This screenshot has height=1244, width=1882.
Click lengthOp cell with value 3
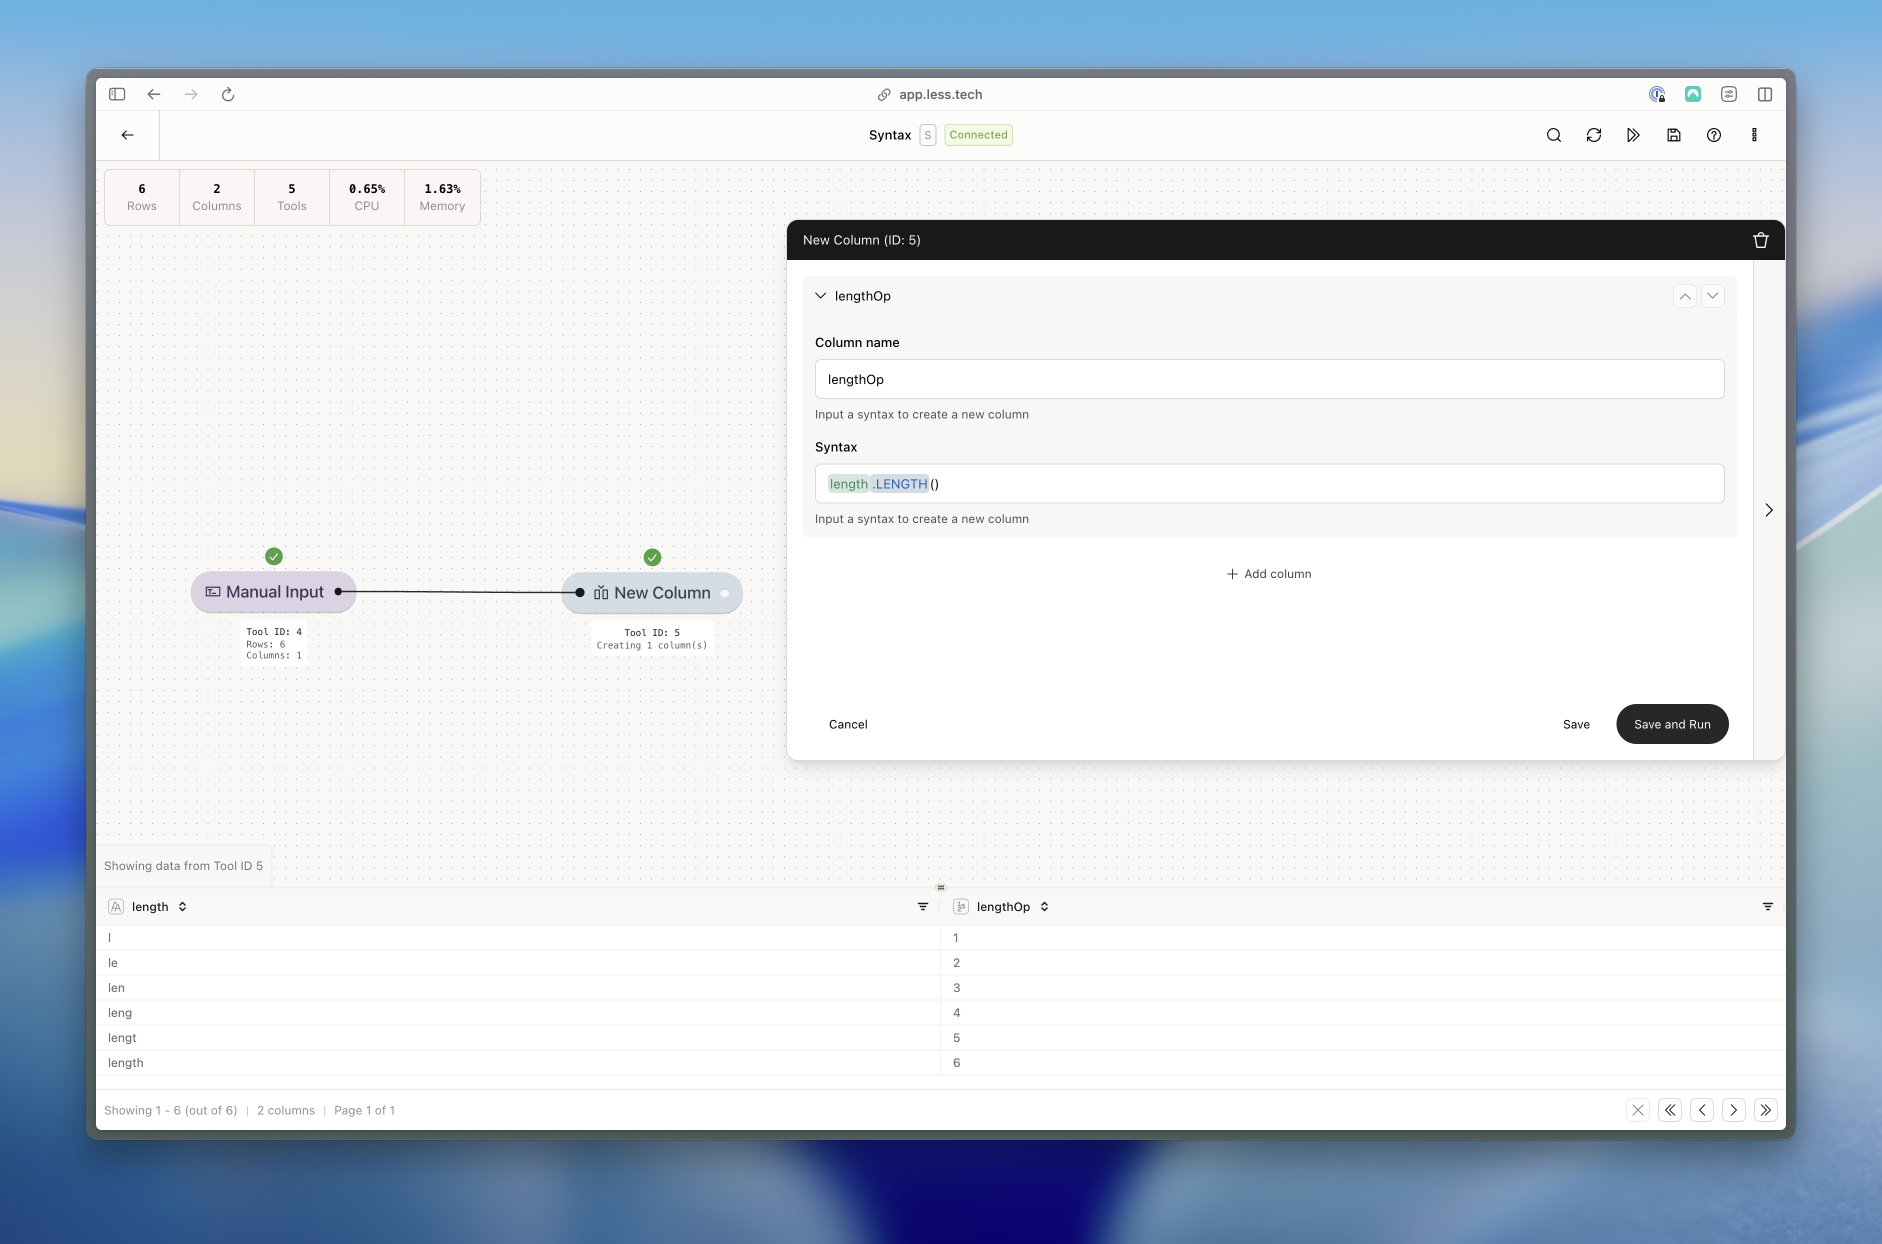(1363, 988)
